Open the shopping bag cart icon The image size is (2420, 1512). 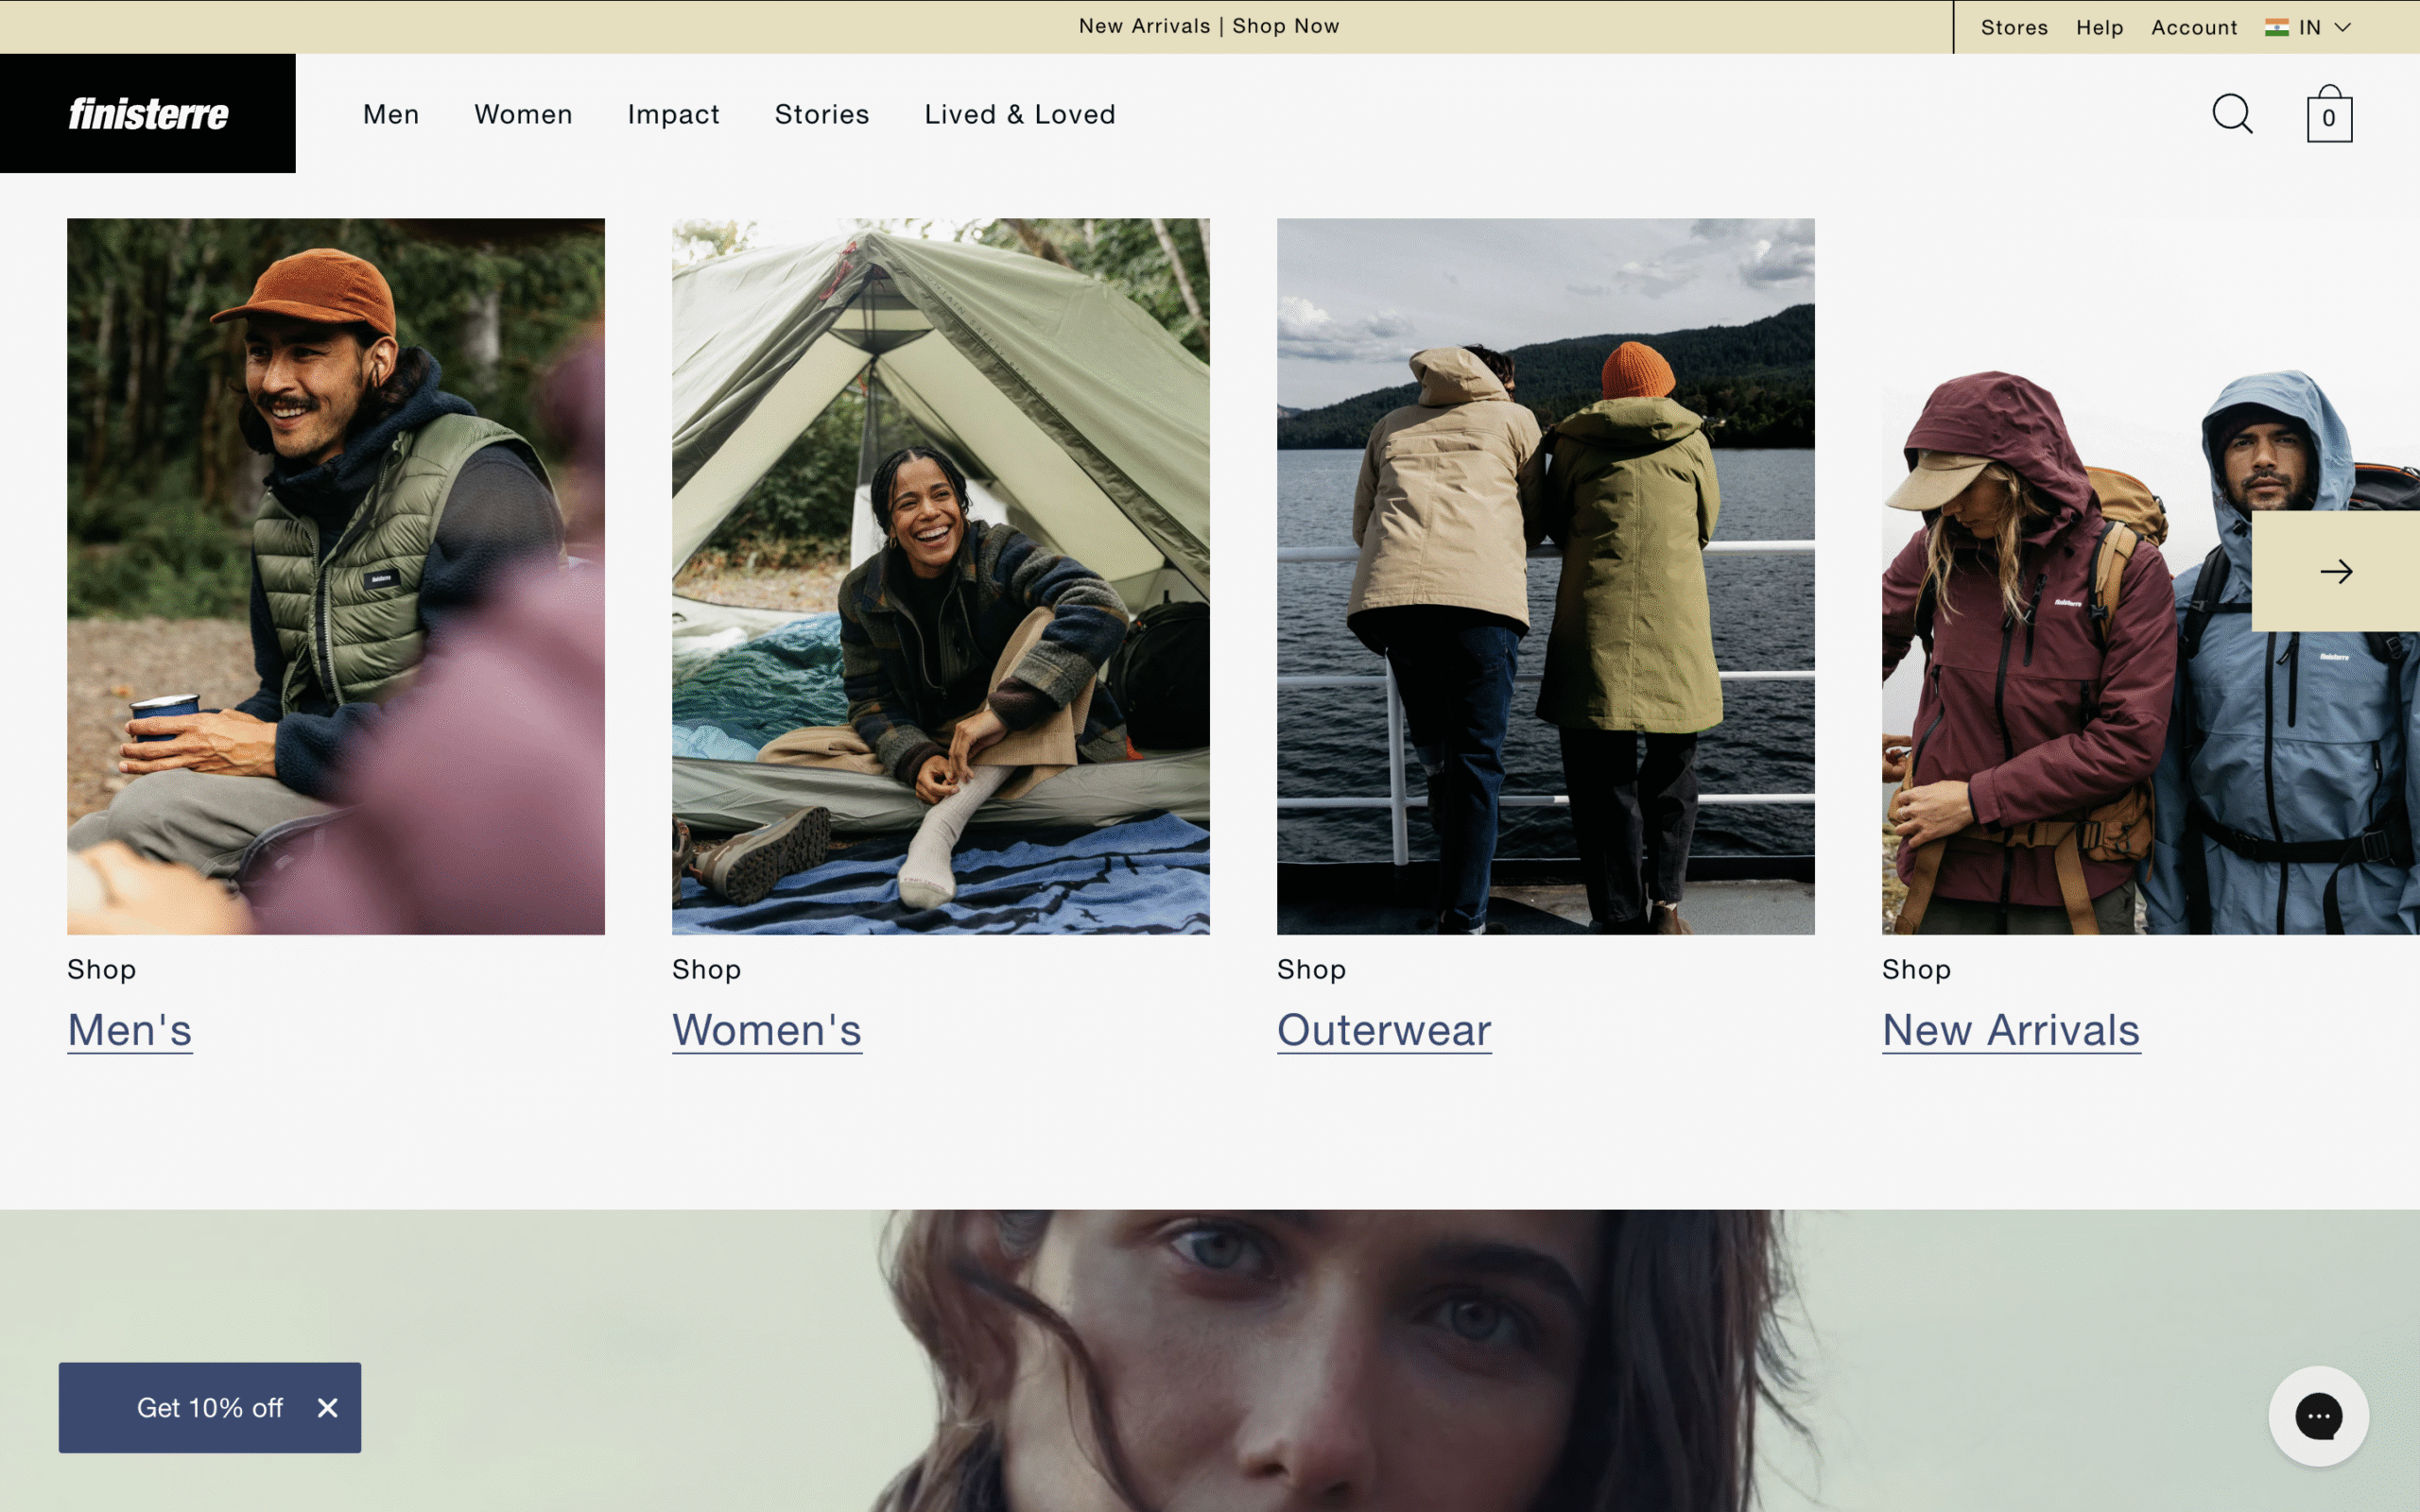coord(2329,115)
